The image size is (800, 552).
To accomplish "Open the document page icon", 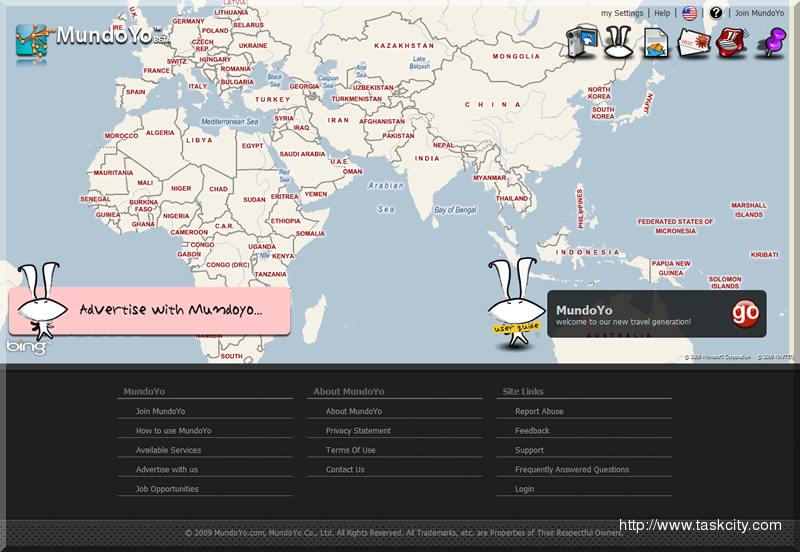I will (x=656, y=42).
